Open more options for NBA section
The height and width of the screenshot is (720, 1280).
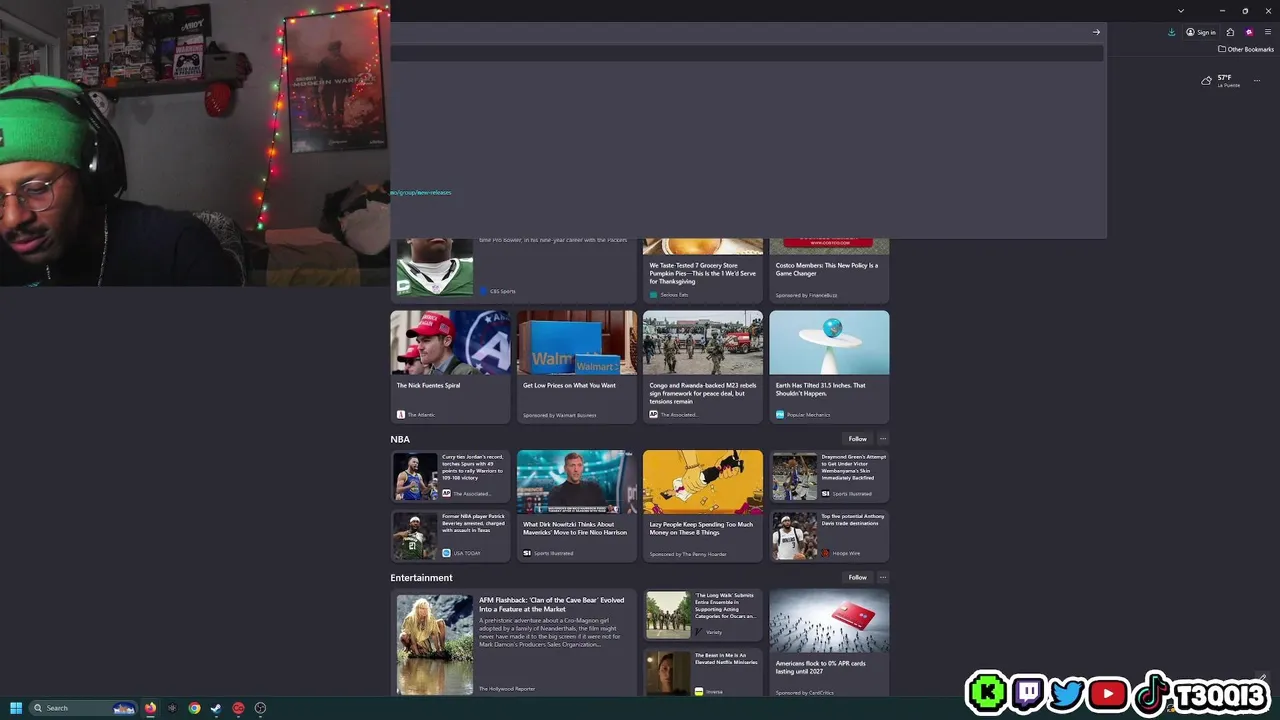pos(882,439)
